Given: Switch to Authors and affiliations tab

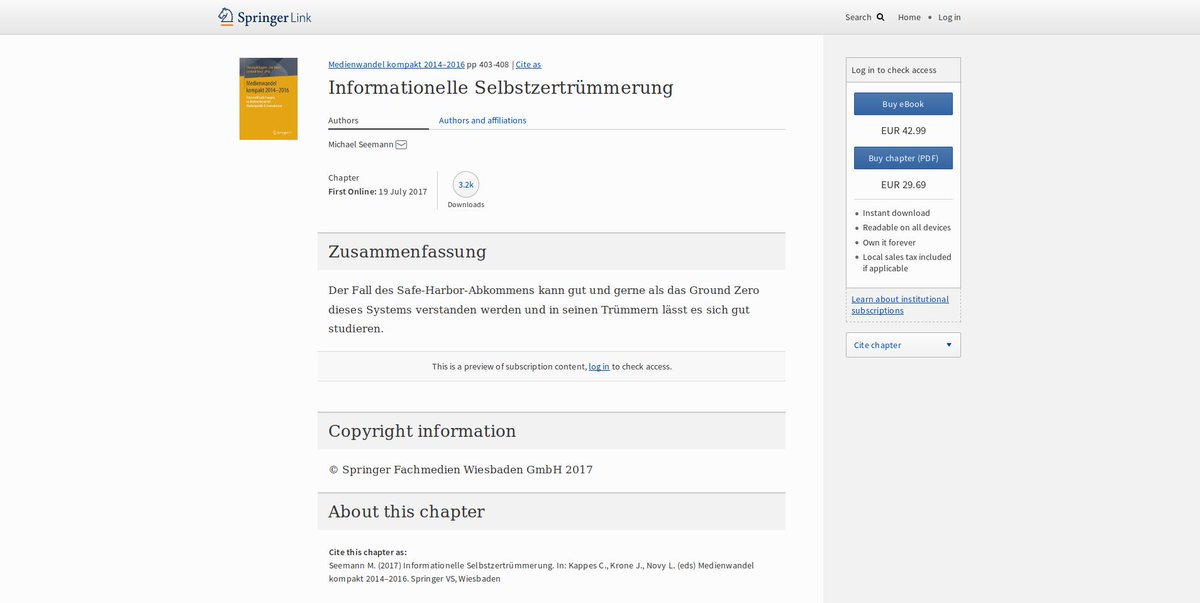Looking at the screenshot, I should [482, 120].
